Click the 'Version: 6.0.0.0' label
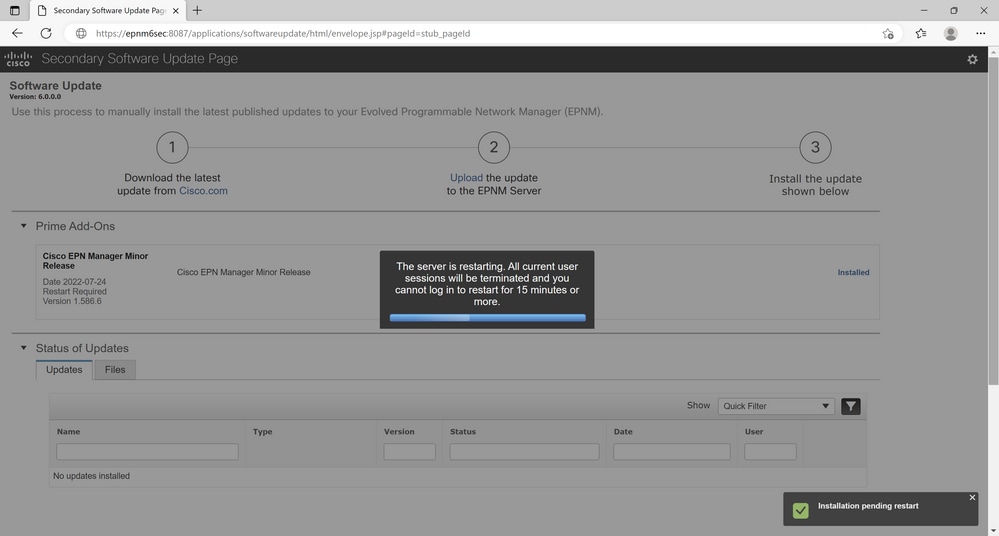 click(35, 97)
